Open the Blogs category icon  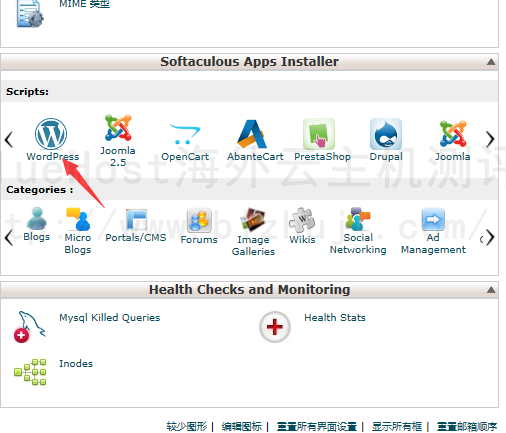[x=37, y=219]
